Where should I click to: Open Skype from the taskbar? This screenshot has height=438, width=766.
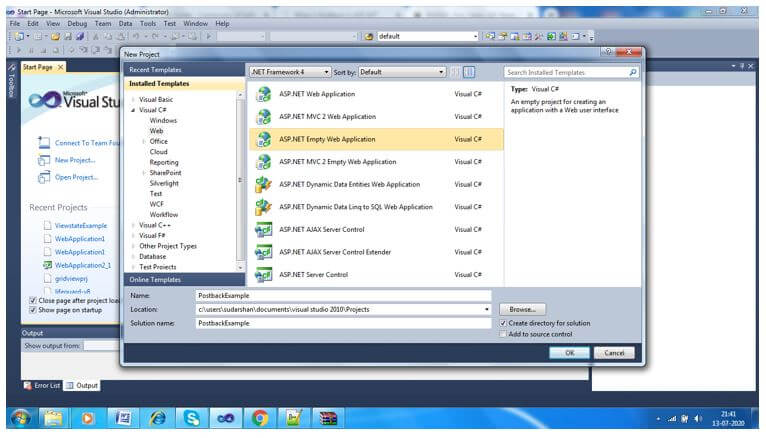(192, 418)
